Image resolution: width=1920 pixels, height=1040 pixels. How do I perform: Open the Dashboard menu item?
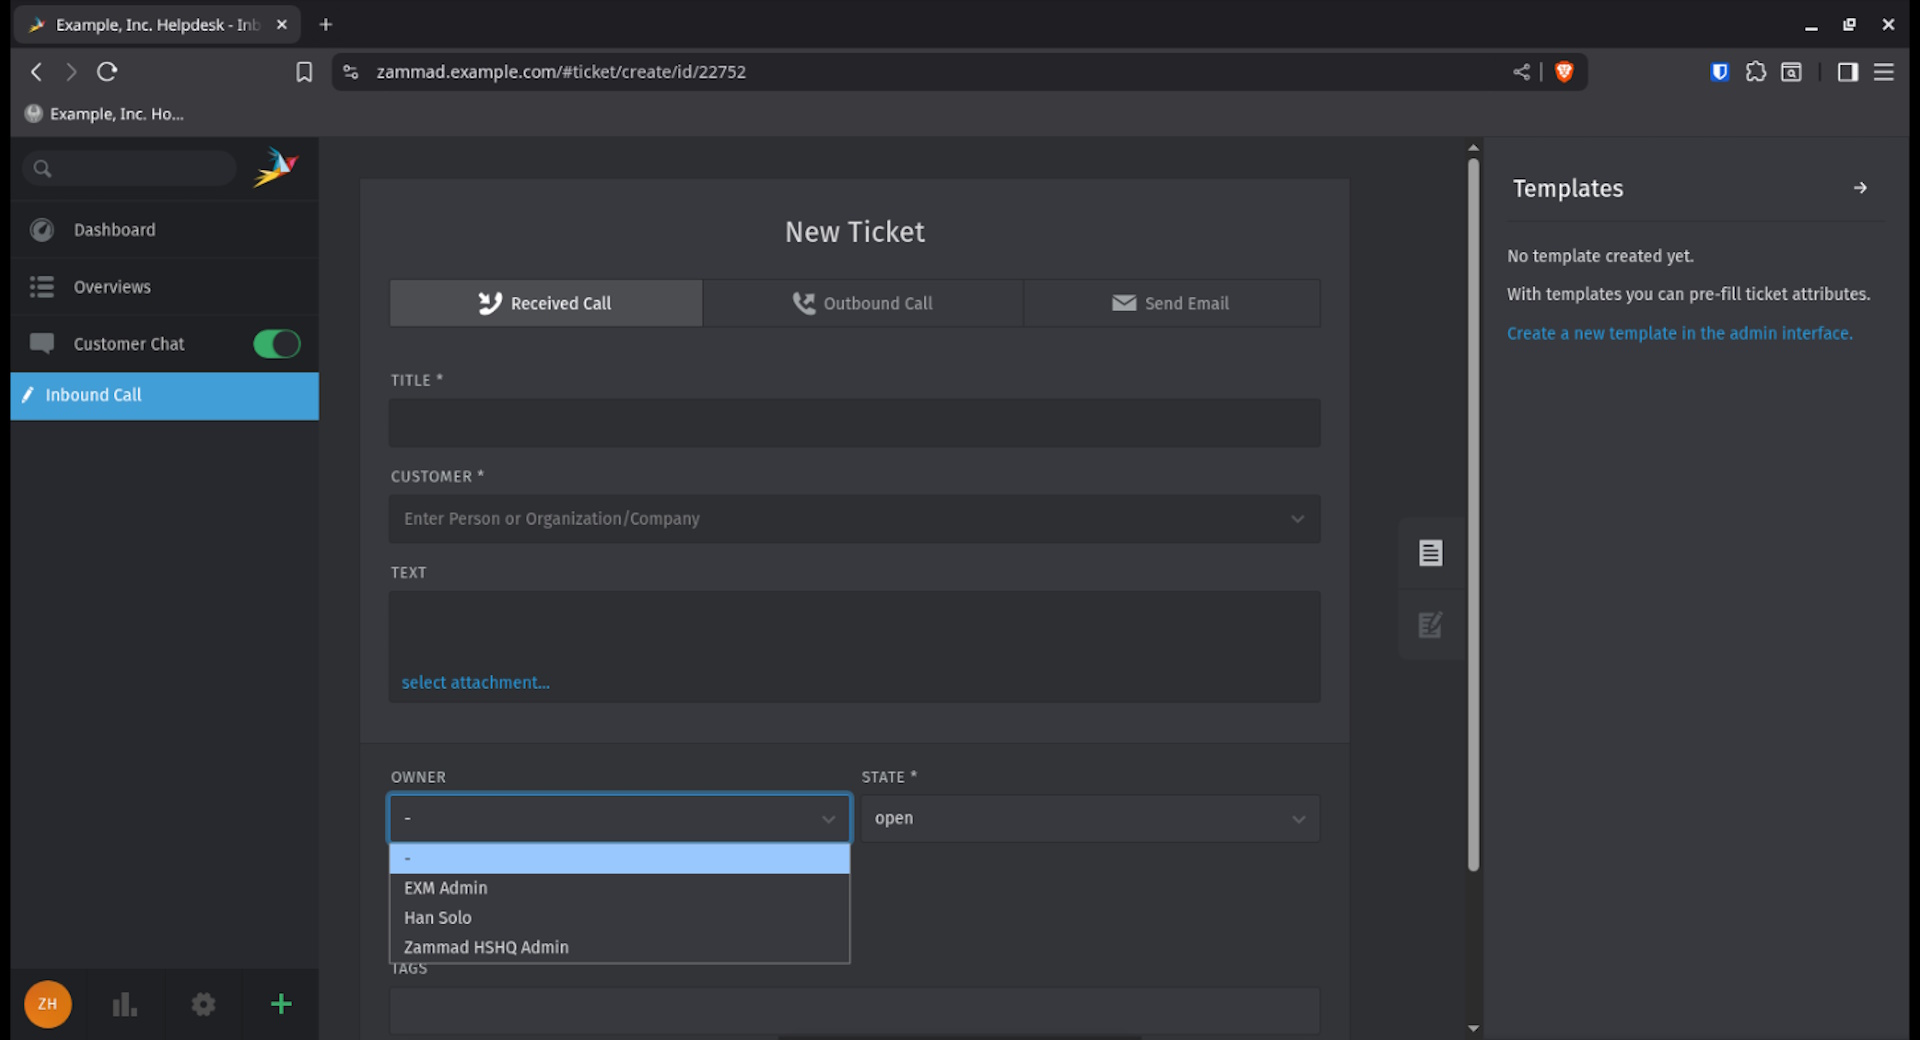coord(114,230)
